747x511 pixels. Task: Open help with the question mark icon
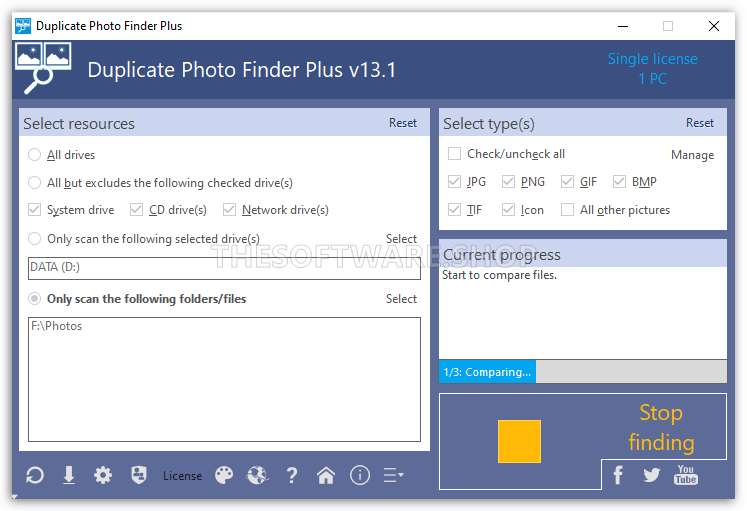[x=292, y=475]
